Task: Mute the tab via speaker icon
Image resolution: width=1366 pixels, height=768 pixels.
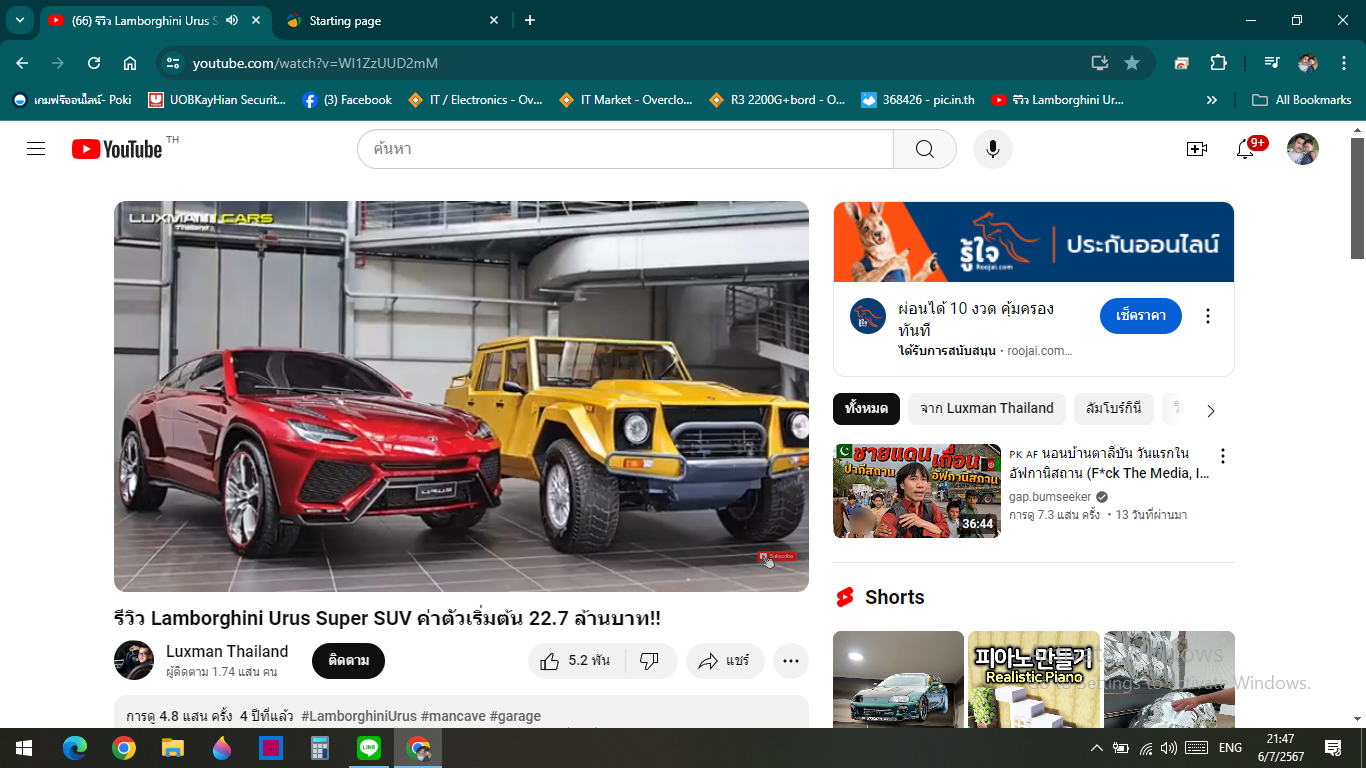Action: tap(232, 20)
